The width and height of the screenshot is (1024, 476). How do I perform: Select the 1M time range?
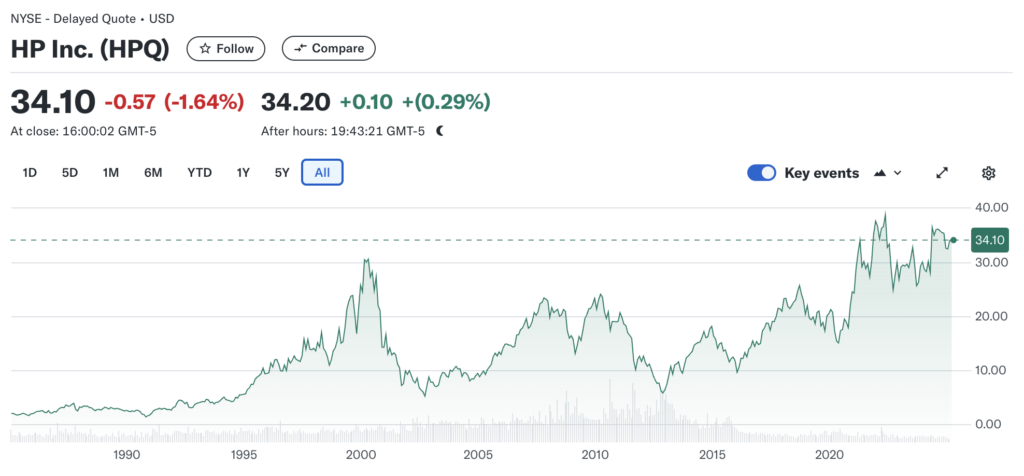coord(111,172)
